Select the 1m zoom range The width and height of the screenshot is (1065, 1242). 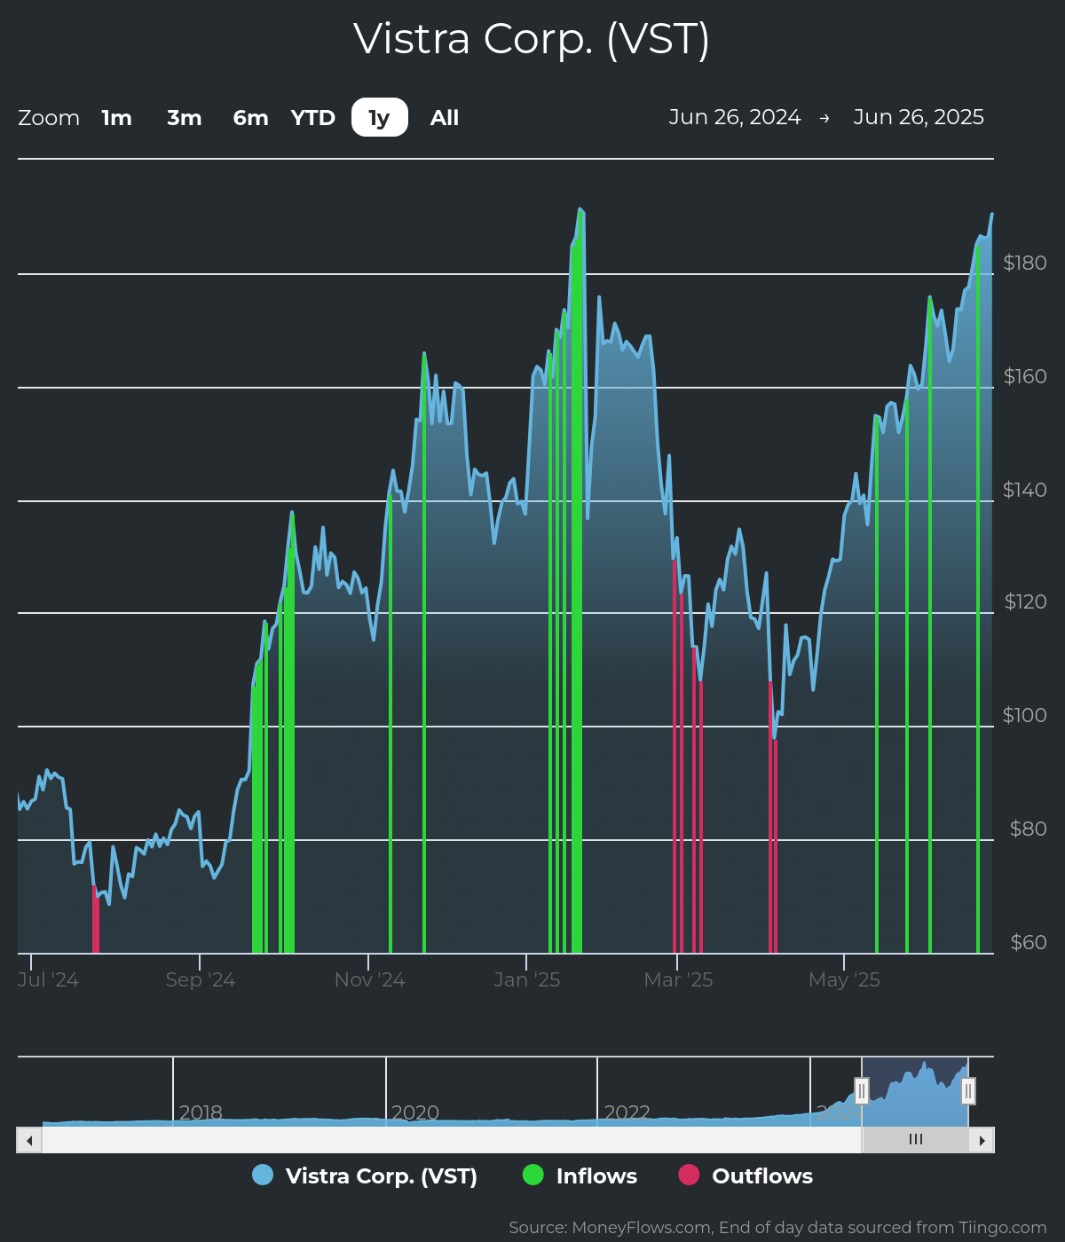tap(117, 118)
